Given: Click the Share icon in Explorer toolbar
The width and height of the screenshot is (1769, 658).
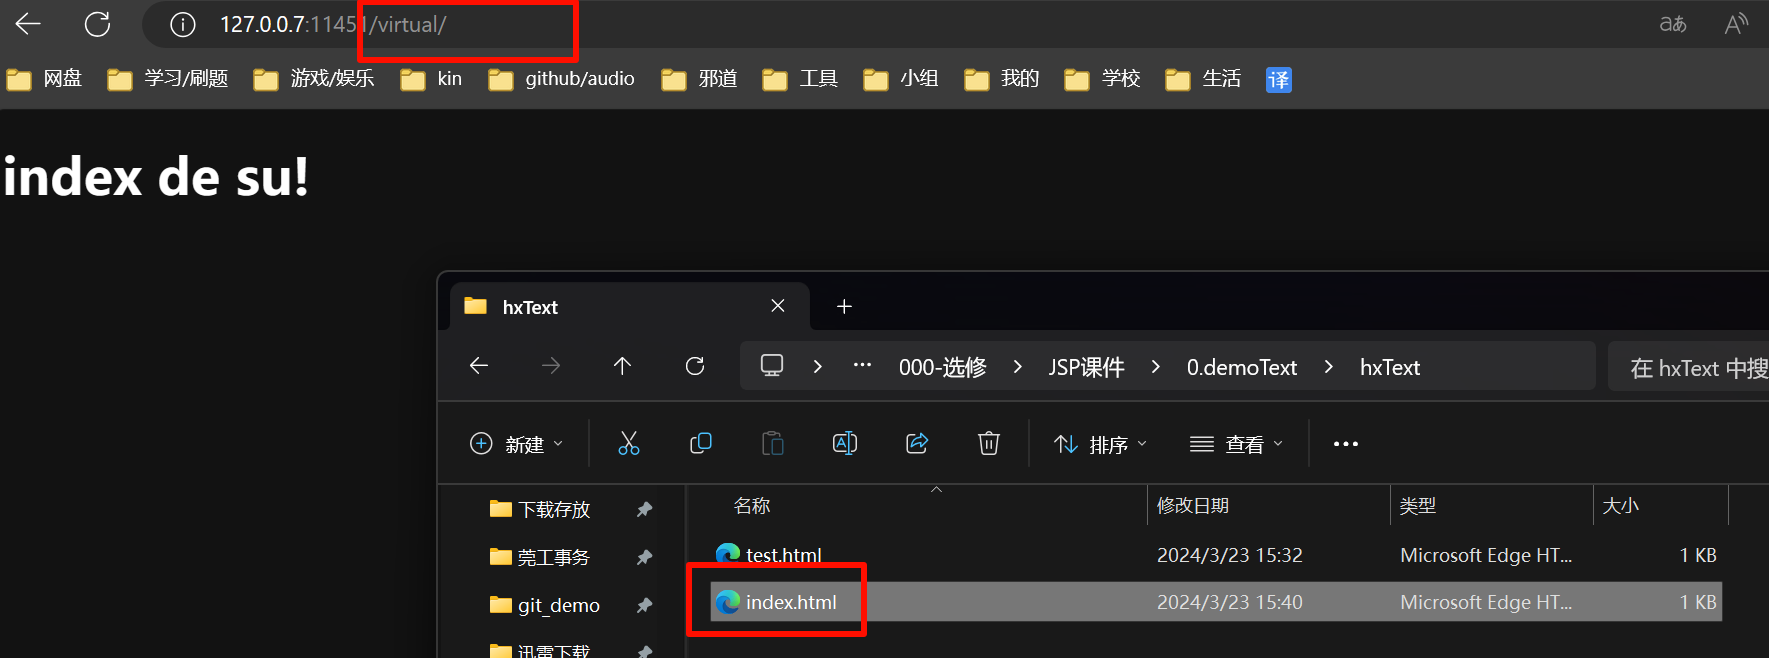Looking at the screenshot, I should [916, 443].
